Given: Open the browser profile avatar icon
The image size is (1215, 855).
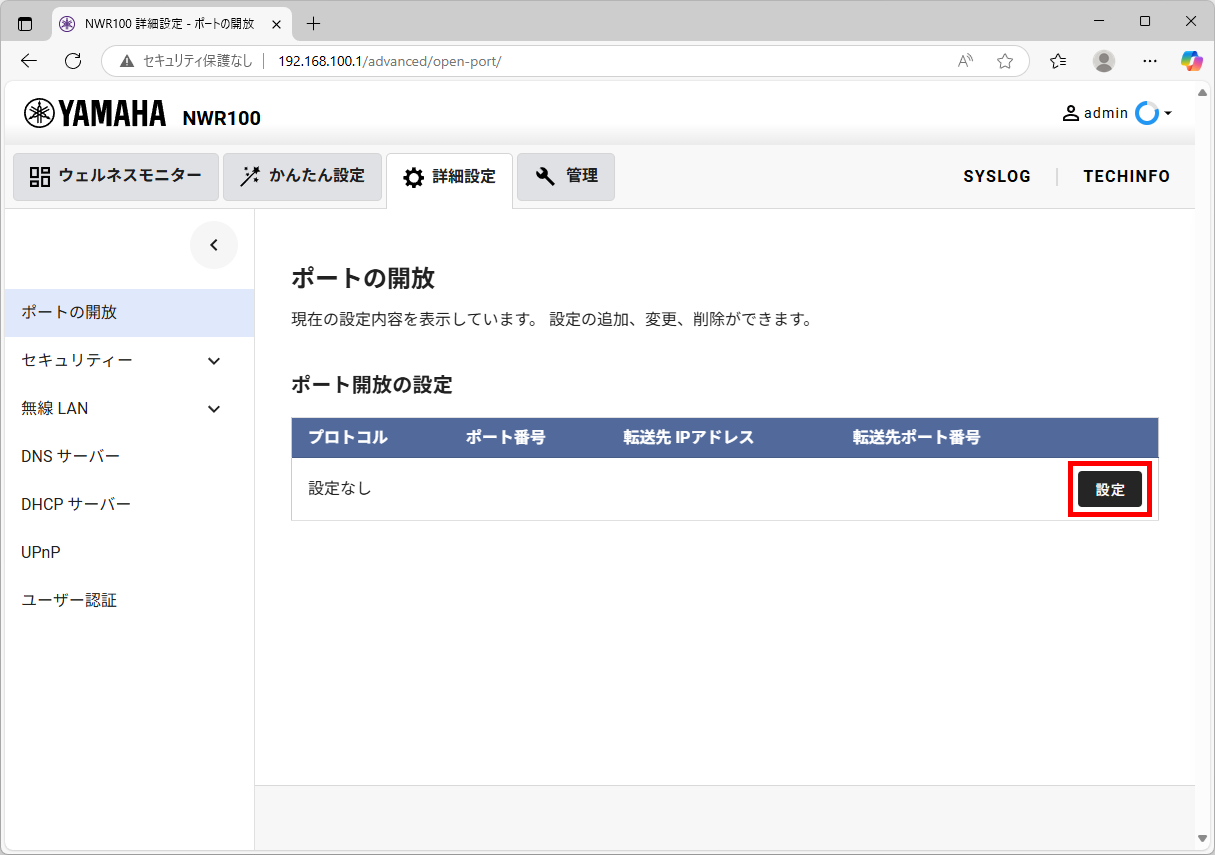Looking at the screenshot, I should (1104, 61).
